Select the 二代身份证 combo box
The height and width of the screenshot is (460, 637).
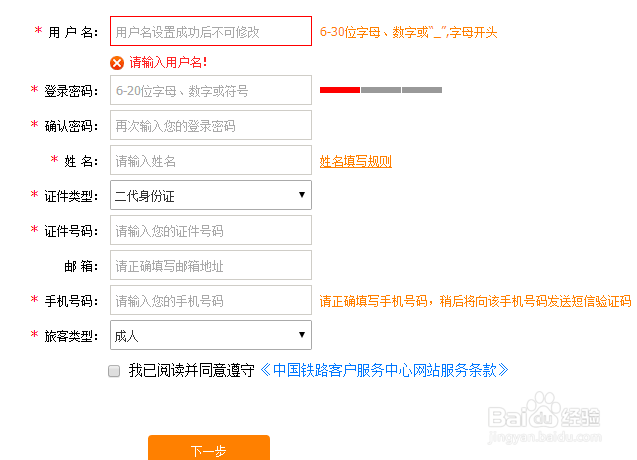(211, 195)
